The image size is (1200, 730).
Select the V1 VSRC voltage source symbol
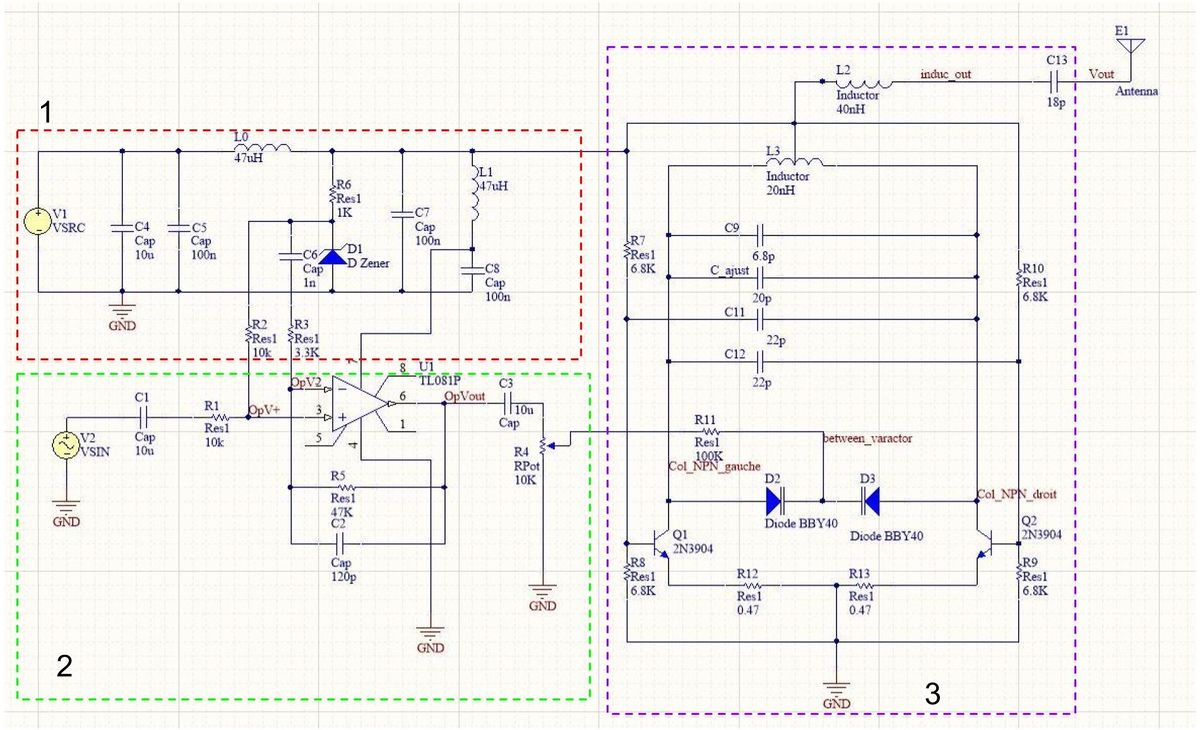pos(37,222)
